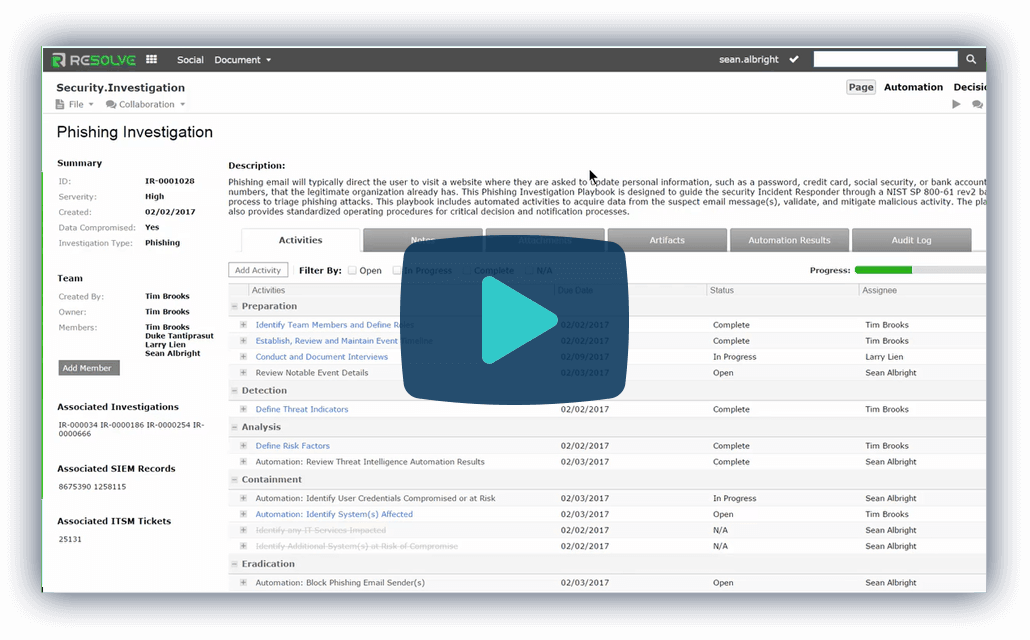Switch to the Artifacts tab
The height and width of the screenshot is (640, 1030).
point(667,240)
